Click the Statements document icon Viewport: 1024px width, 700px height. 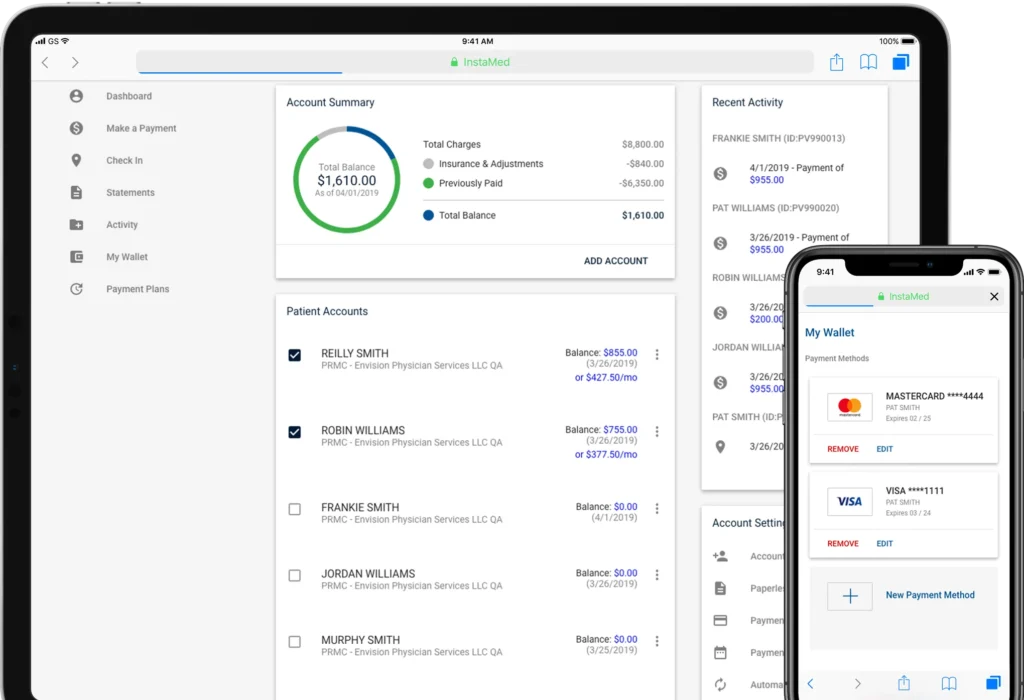[76, 192]
